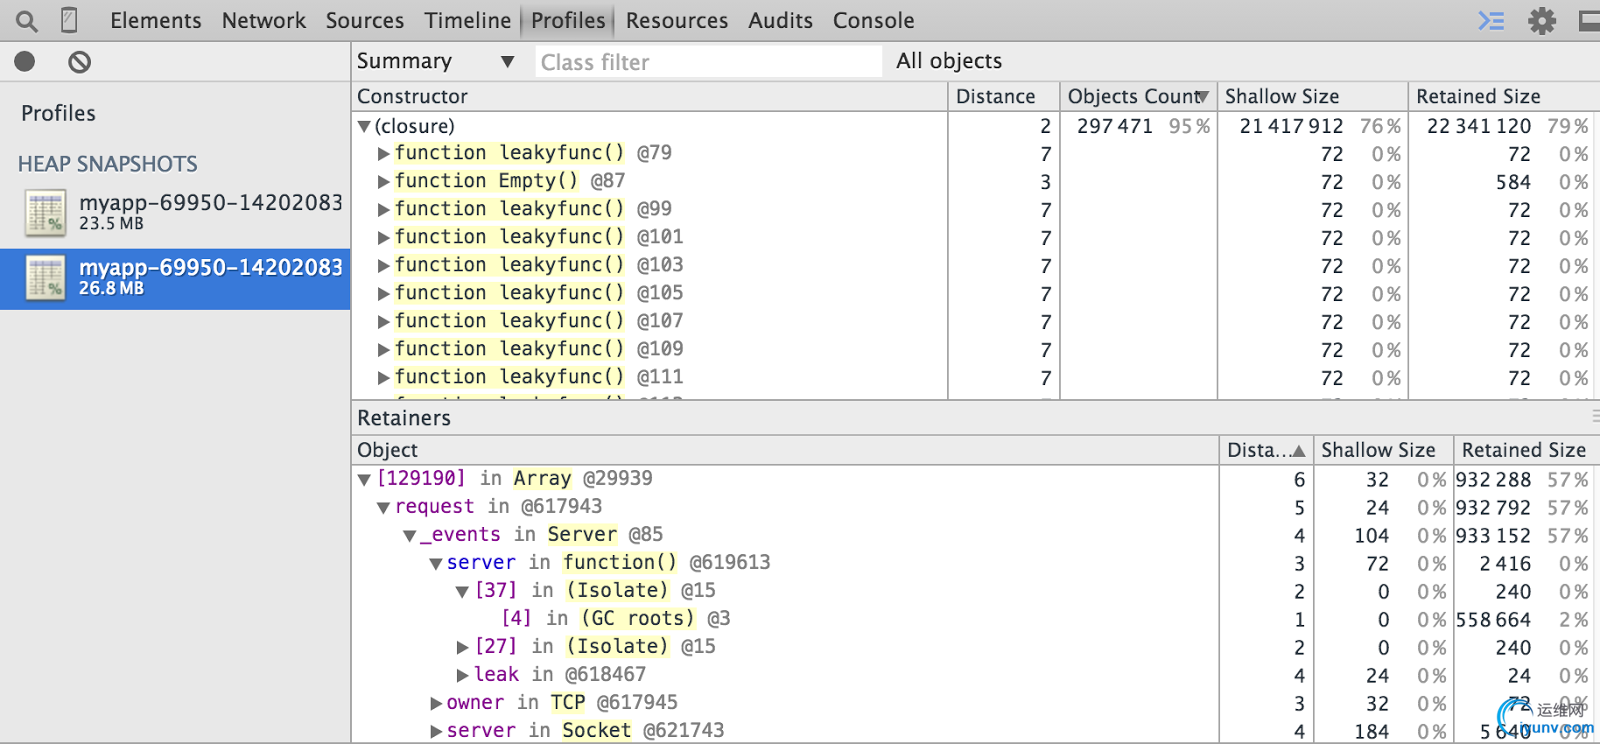Open DevTools settings gear
Image resolution: width=1600 pixels, height=744 pixels.
1542,20
